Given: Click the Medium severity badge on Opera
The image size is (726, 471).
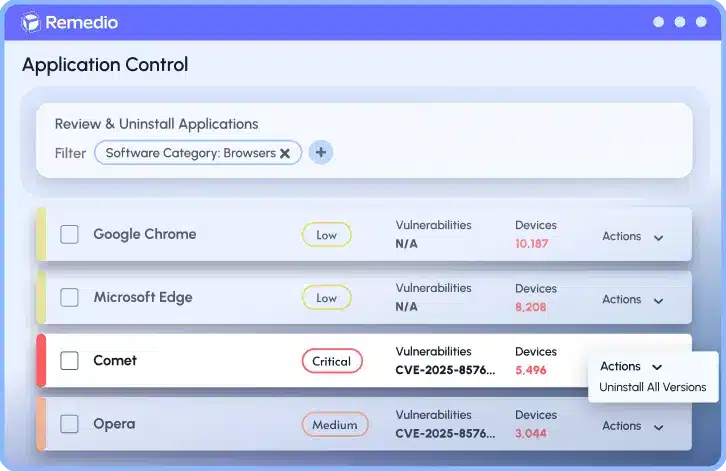Looking at the screenshot, I should point(334,424).
